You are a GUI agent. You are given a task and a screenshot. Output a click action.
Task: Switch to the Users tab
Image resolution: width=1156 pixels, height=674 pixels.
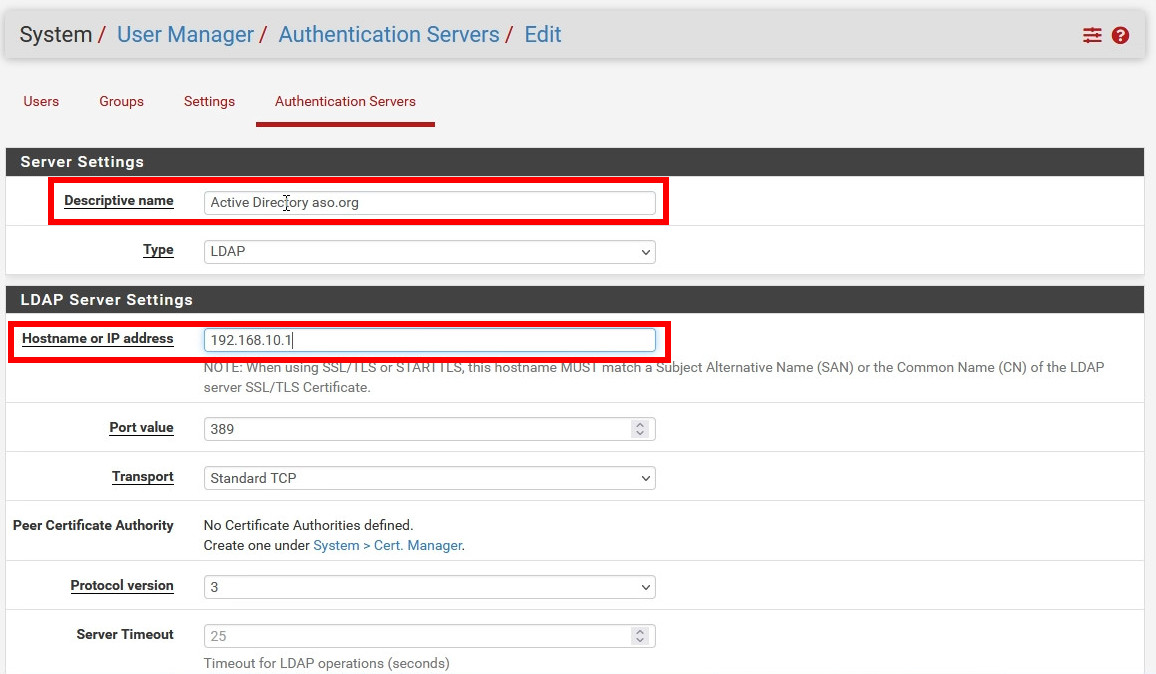41,101
